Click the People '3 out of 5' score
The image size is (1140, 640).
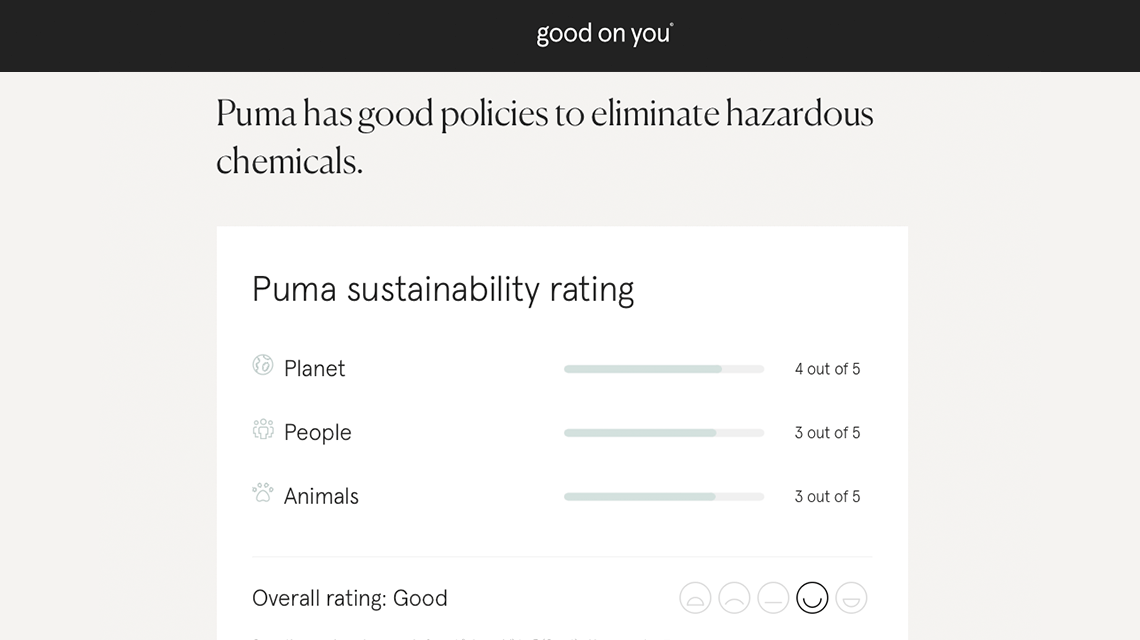(x=827, y=433)
